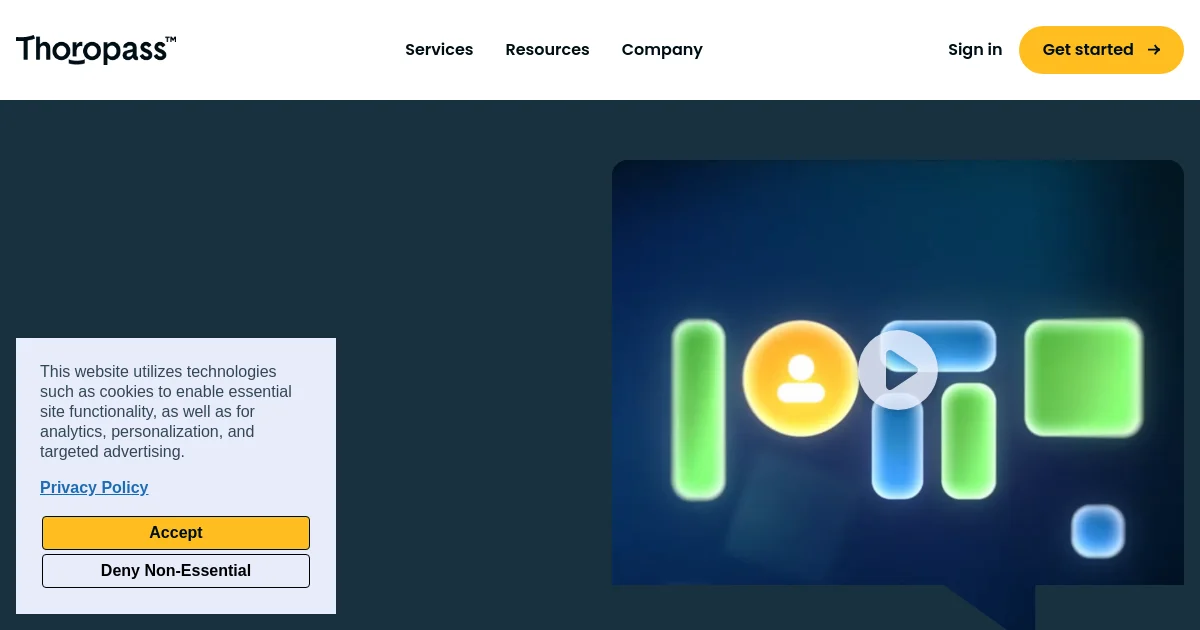
Task: Click Deny Non-Essential button
Action: tap(176, 571)
